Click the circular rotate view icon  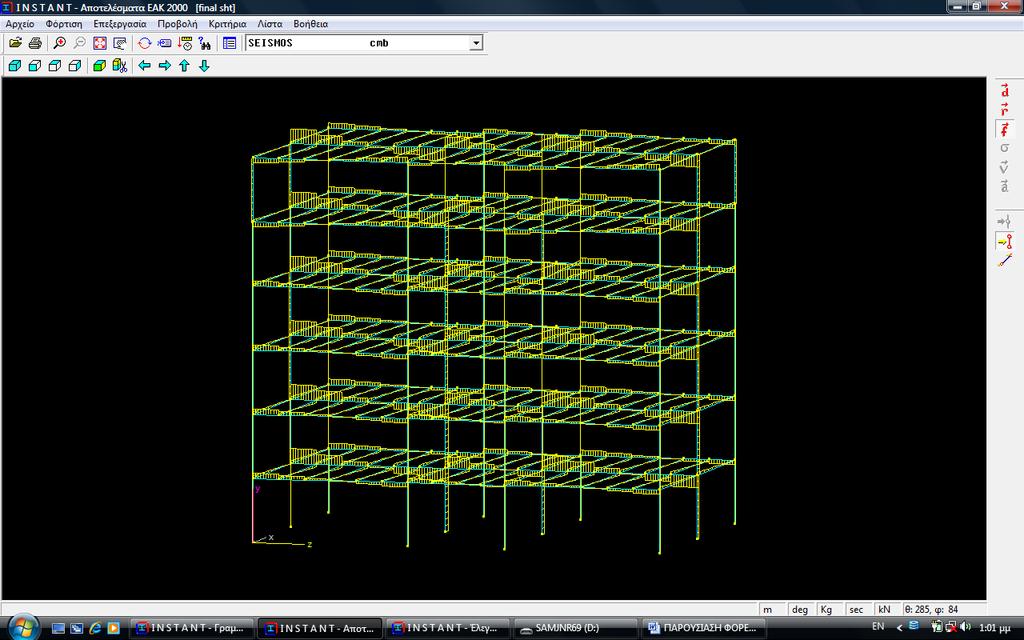144,43
